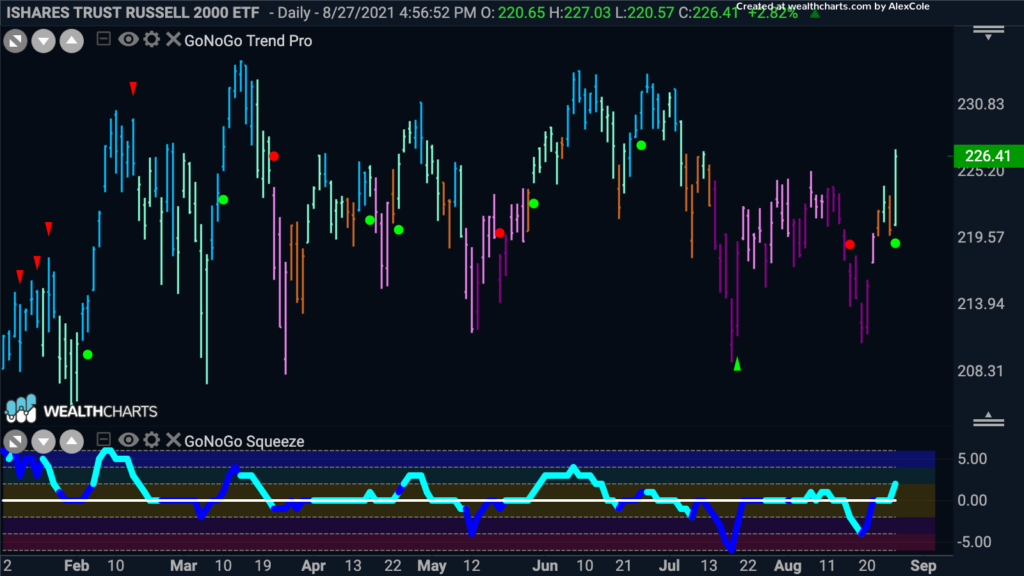
Task: Click the 208.31 price axis label
Action: (980, 372)
